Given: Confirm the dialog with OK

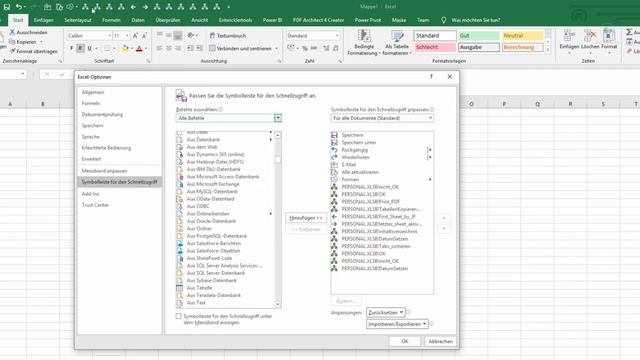Looking at the screenshot, I should (404, 341).
